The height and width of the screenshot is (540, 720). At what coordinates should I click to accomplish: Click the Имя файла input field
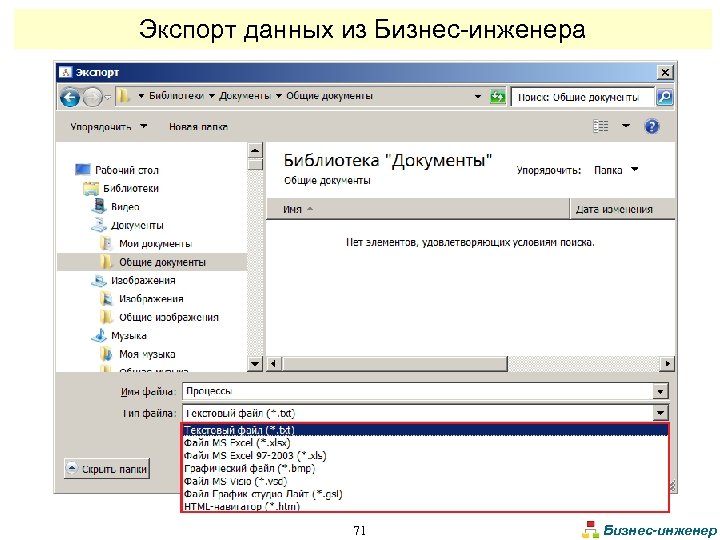tap(418, 391)
